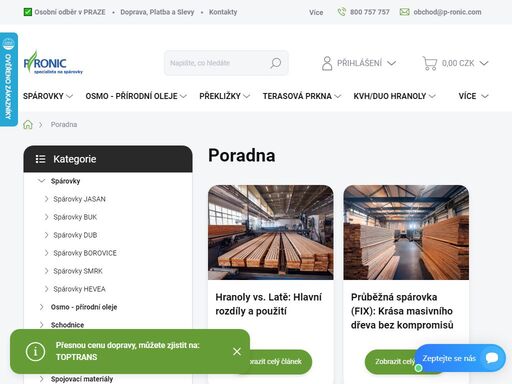This screenshot has height=384, width=512.
Task: Click the search input field
Action: (x=218, y=63)
